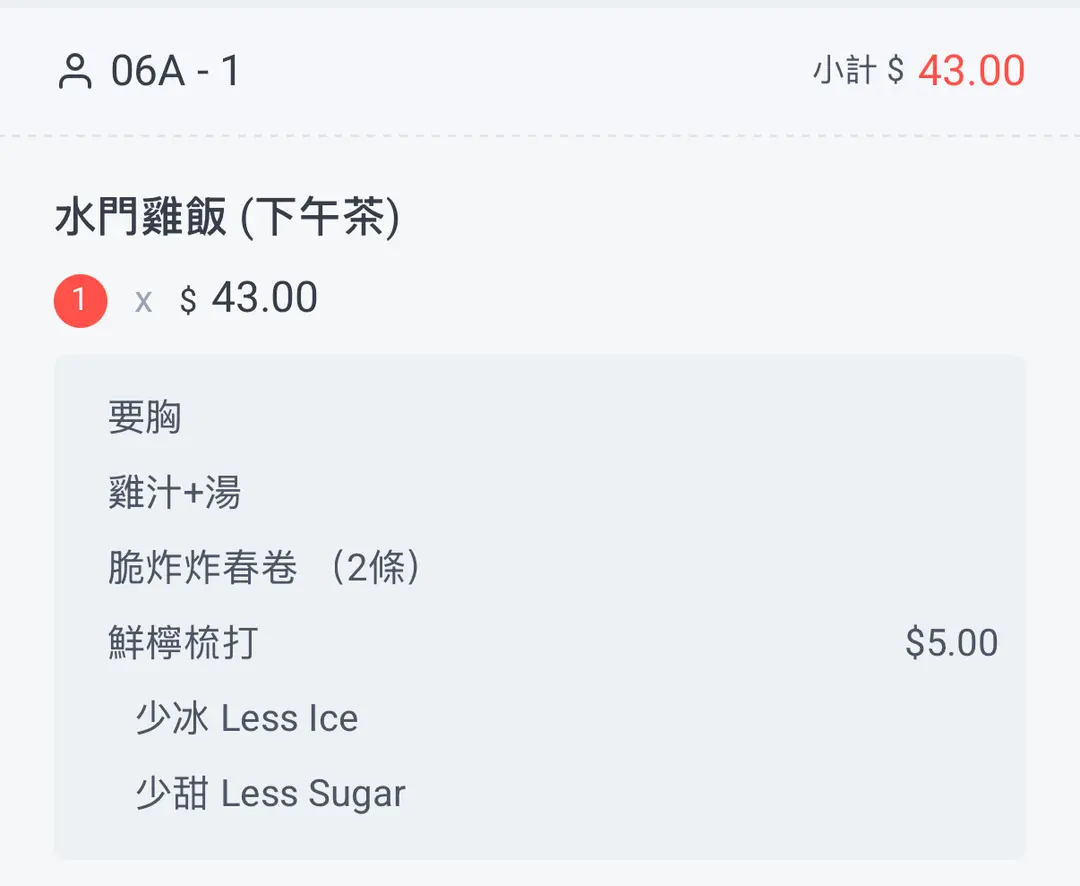Click the dollar sign before item price

coord(188,300)
